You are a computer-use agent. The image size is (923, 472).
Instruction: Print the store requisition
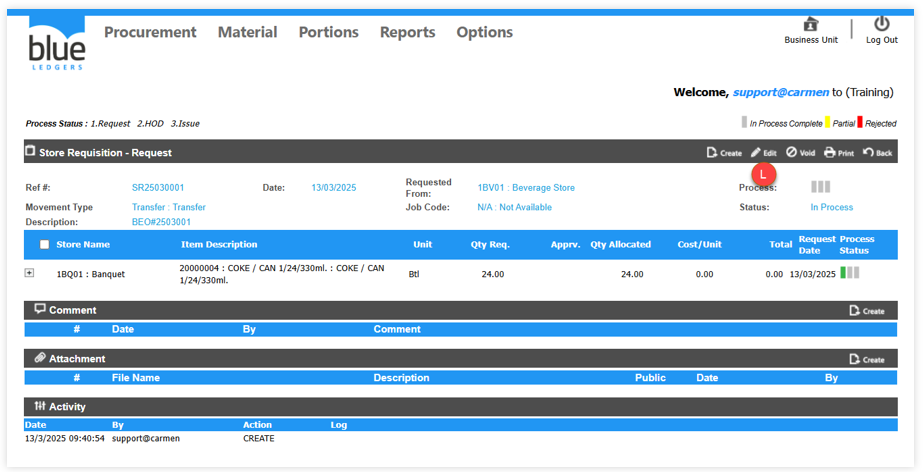click(x=839, y=153)
